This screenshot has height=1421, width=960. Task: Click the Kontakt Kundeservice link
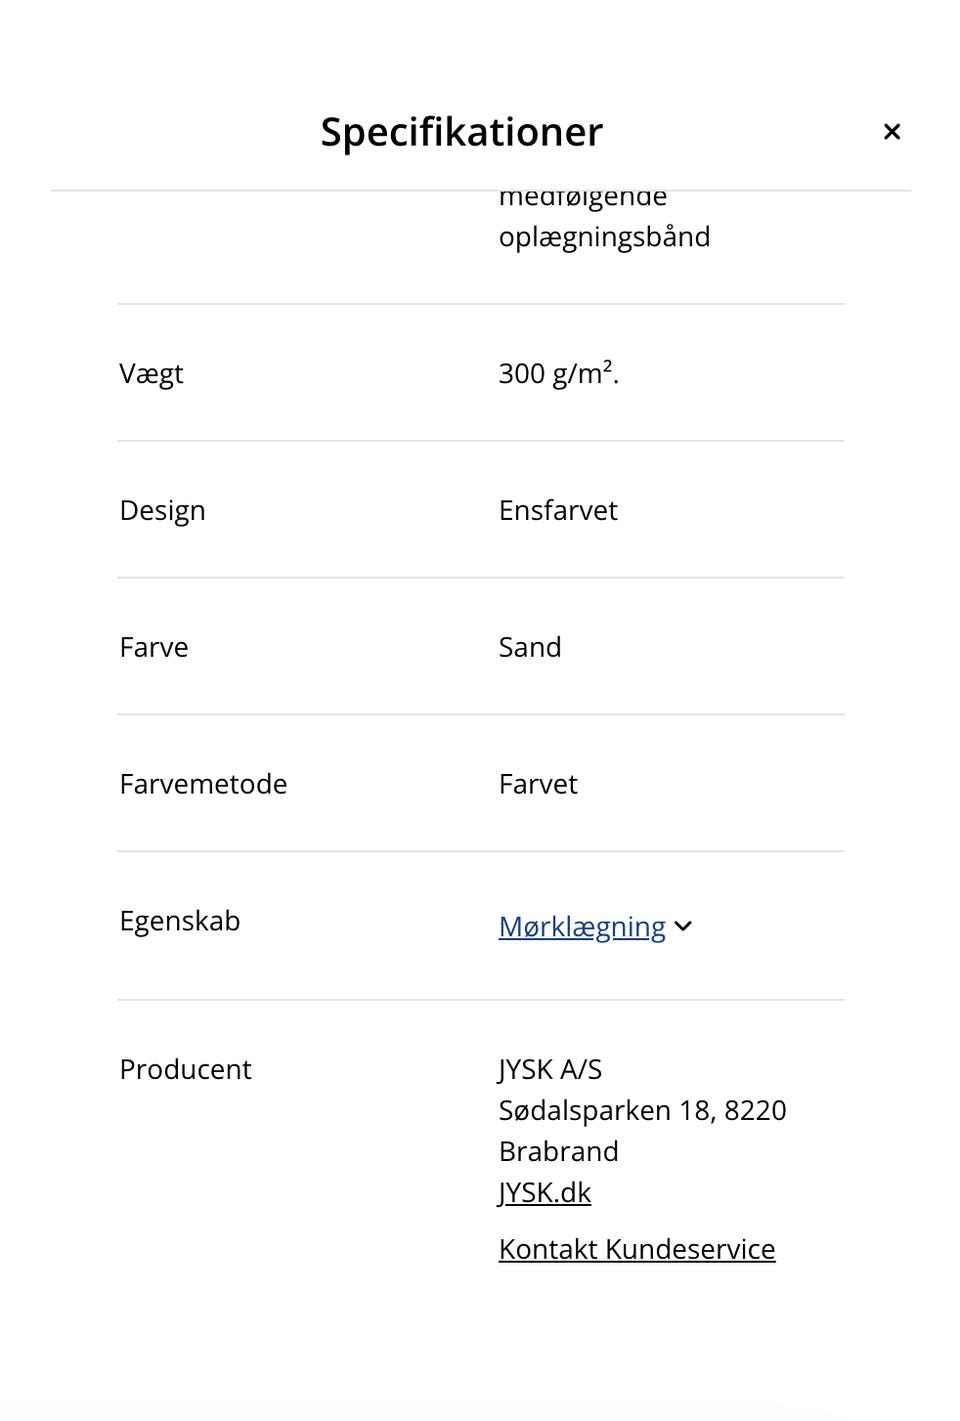pyautogui.click(x=637, y=1249)
